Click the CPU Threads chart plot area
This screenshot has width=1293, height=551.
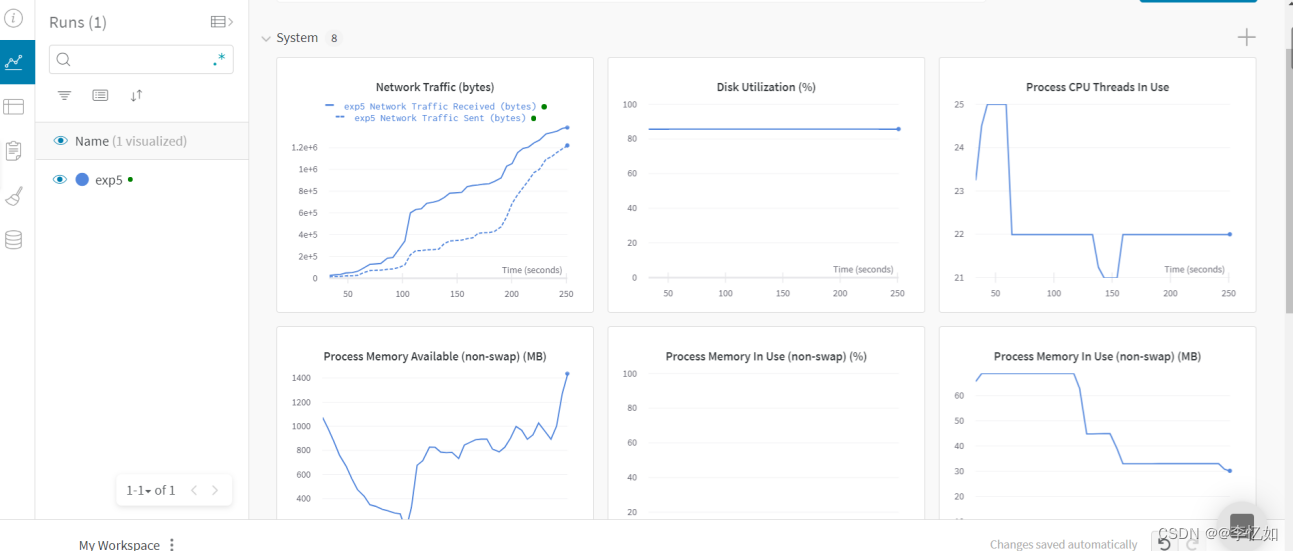click(1103, 190)
